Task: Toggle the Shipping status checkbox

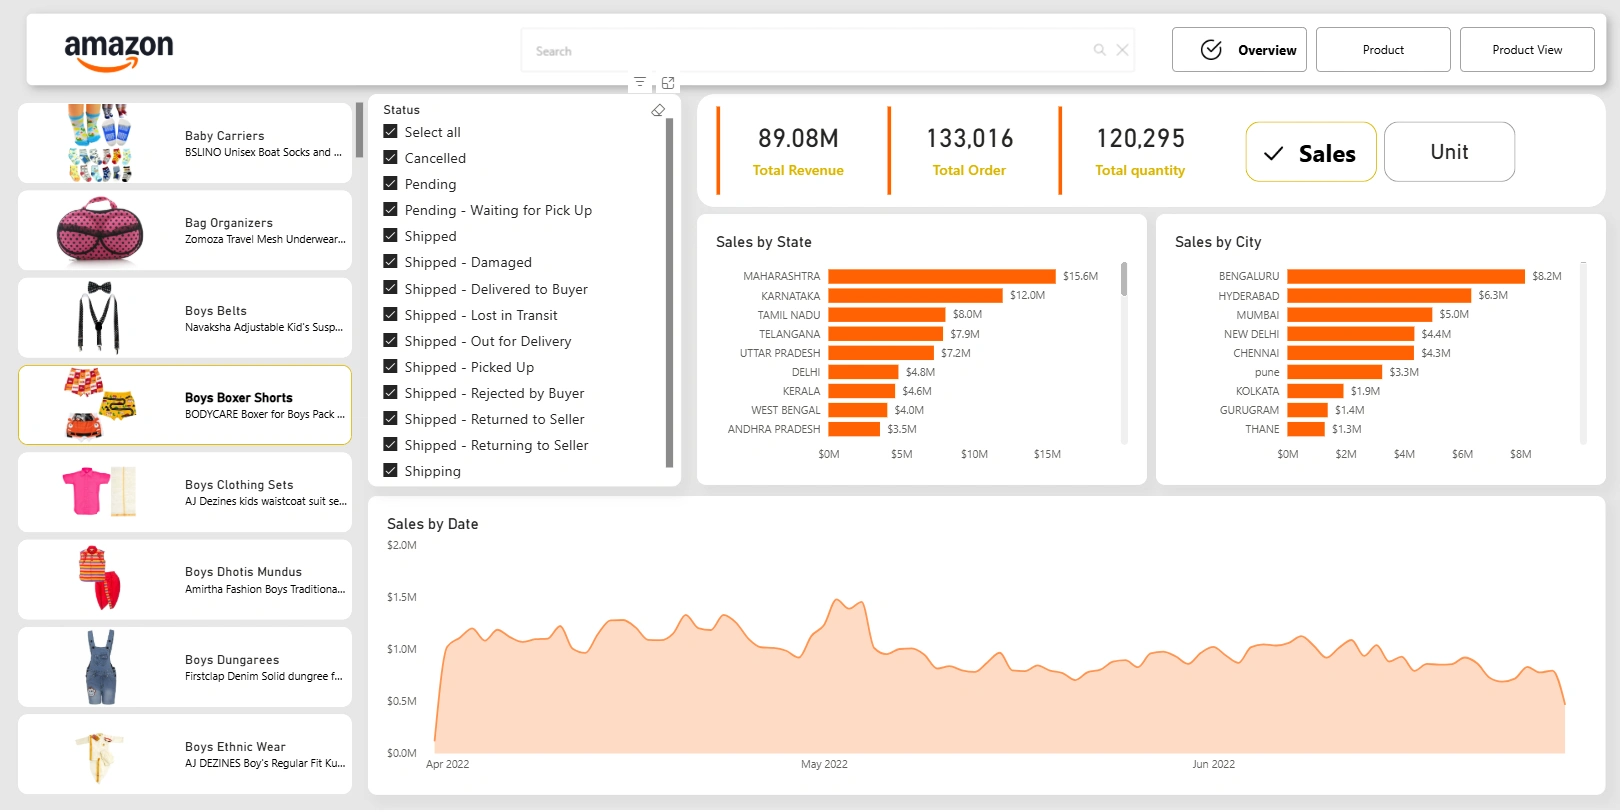Action: pos(390,471)
